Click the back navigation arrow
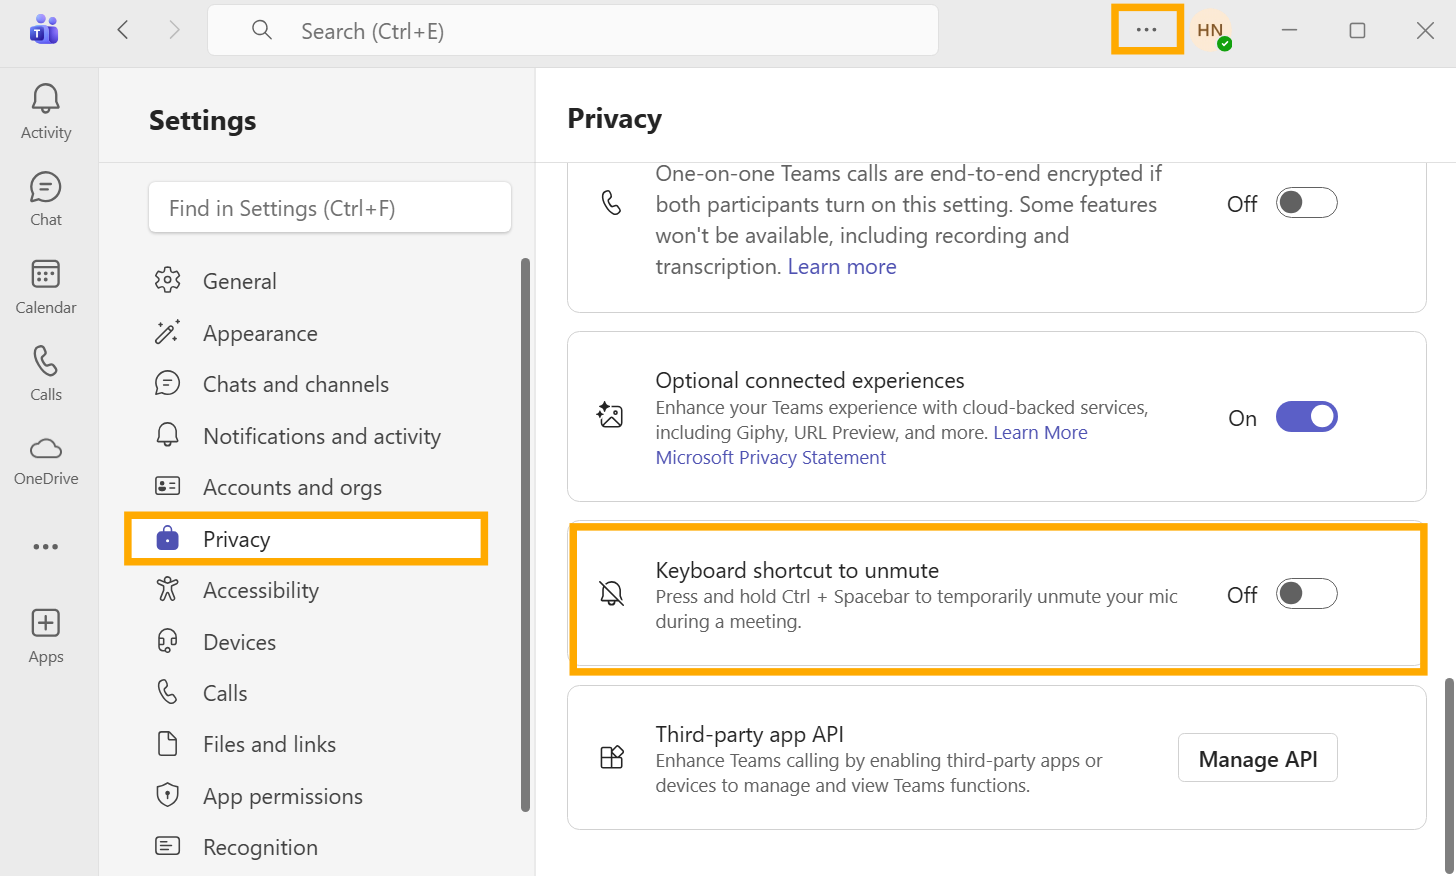 [123, 30]
